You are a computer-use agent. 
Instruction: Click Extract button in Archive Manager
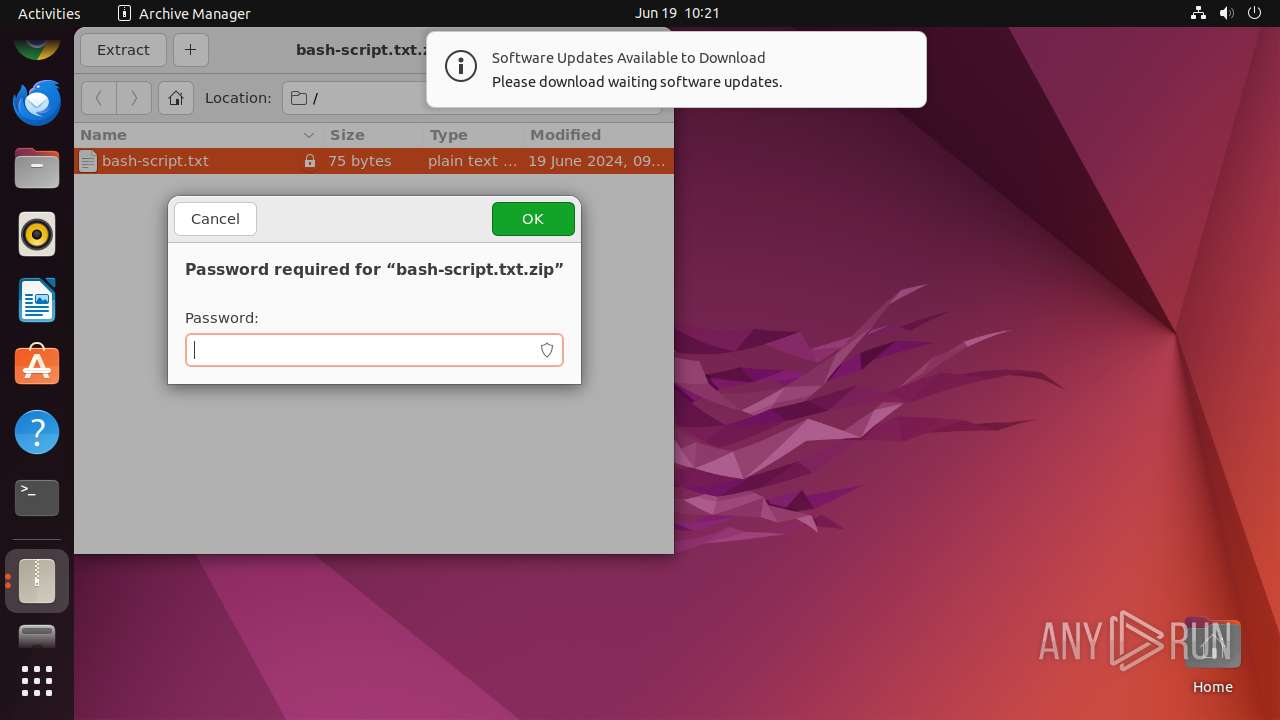pyautogui.click(x=123, y=50)
